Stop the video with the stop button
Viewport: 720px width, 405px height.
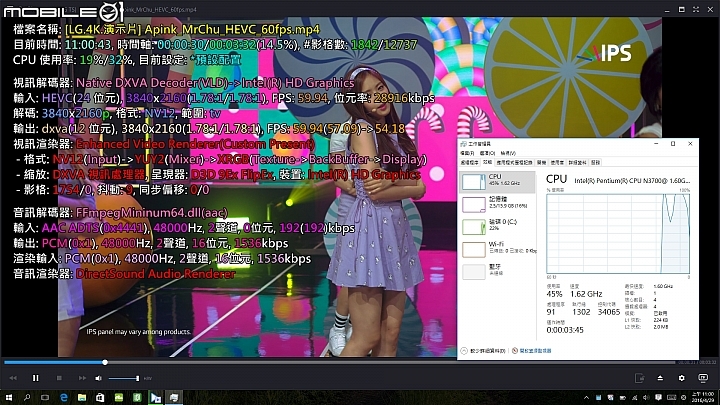tap(59, 378)
